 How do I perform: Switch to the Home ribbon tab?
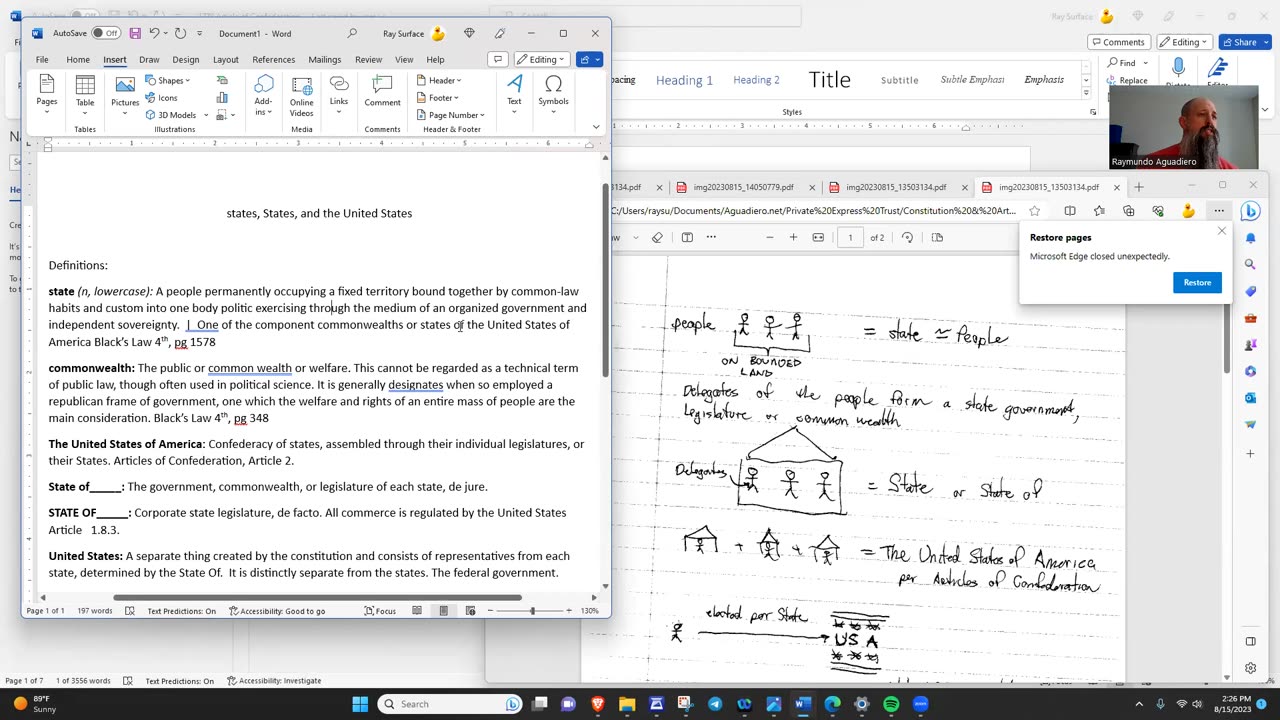[78, 60]
